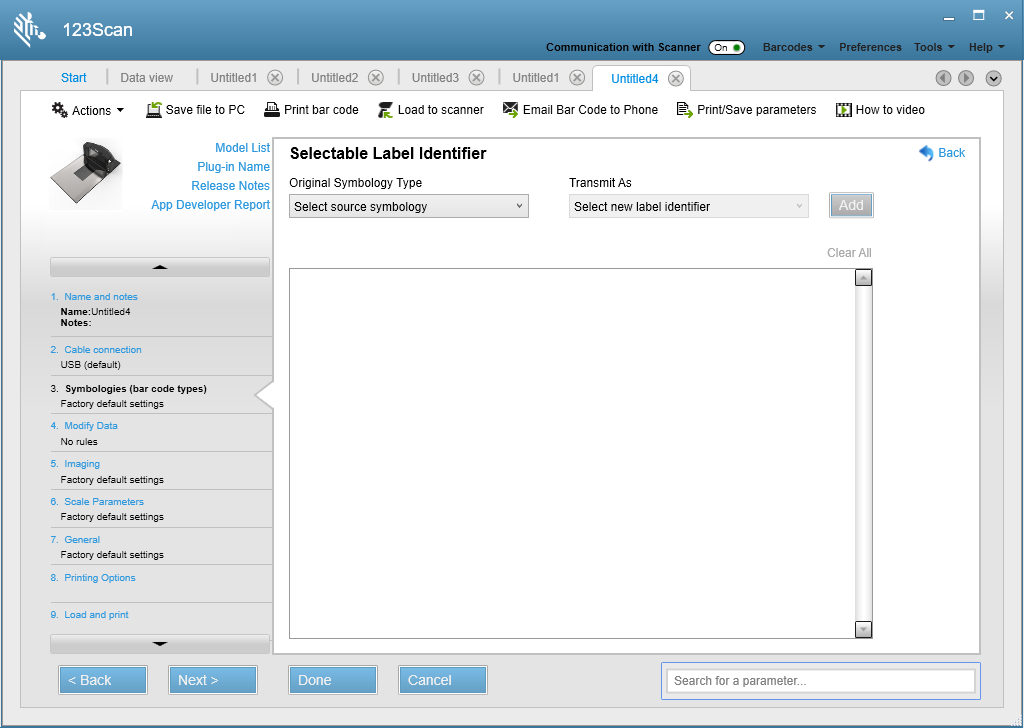
Task: Open the Release Notes link
Action: (x=231, y=185)
